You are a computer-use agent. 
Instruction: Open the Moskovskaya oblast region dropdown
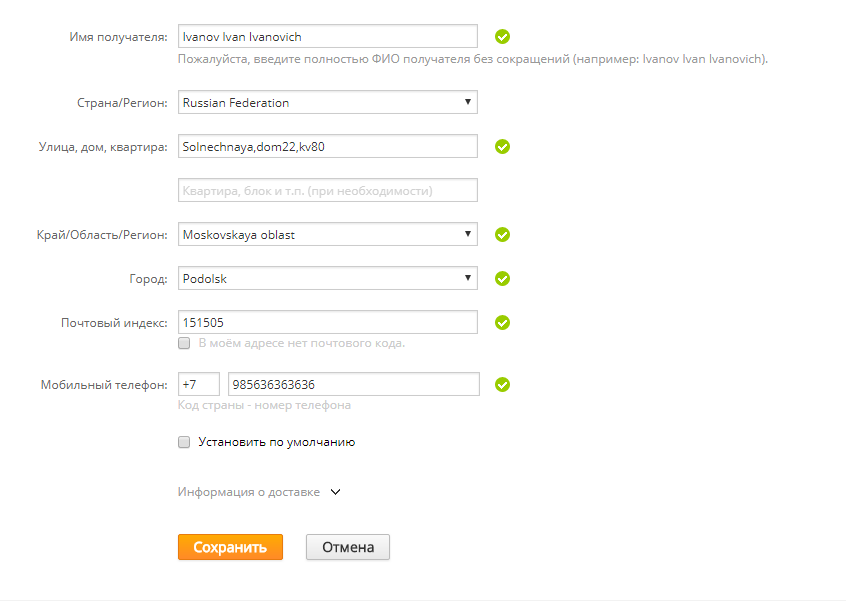(x=327, y=235)
